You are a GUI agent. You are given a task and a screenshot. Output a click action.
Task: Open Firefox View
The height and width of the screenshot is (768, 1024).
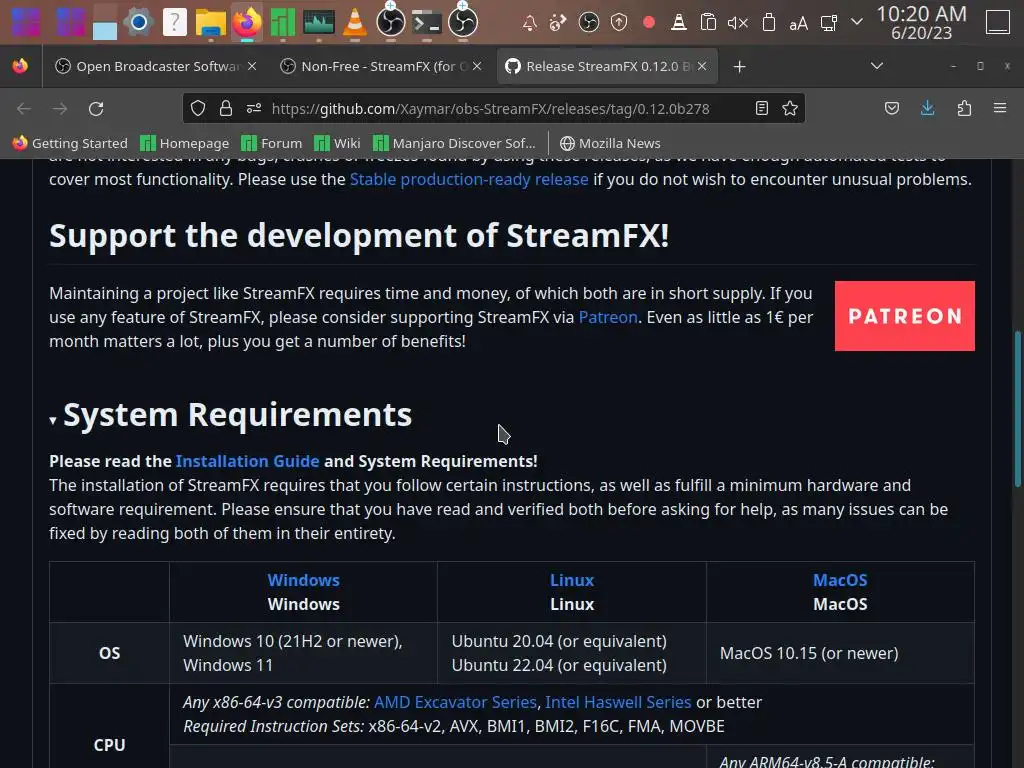(20, 66)
